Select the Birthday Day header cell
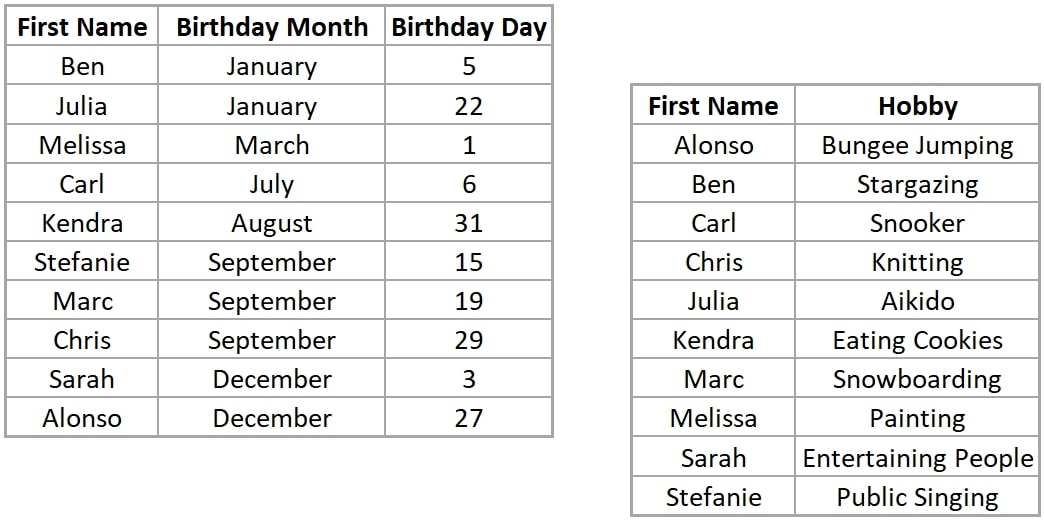Viewport: 1044px width, 521px height. [469, 27]
